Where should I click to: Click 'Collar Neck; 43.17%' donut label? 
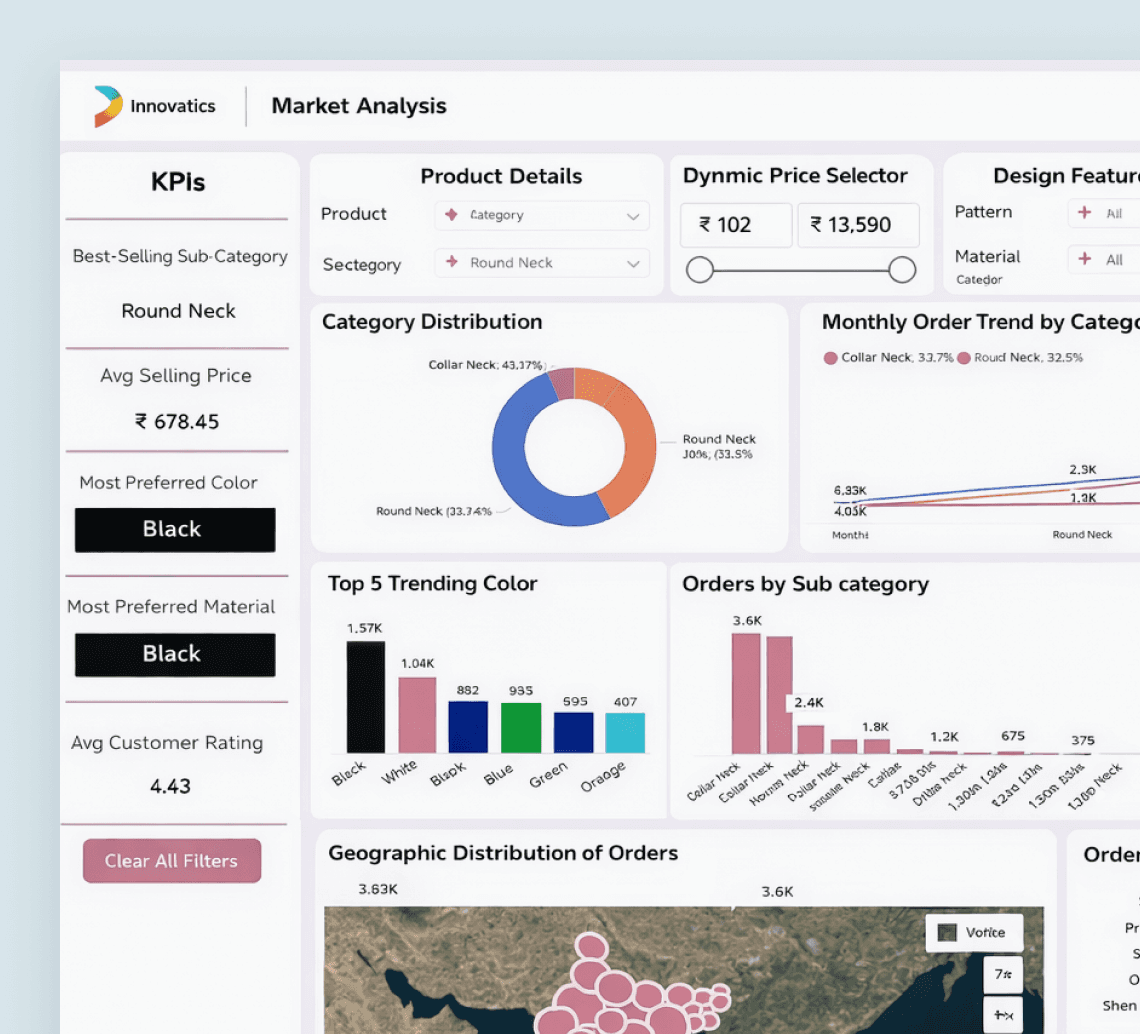486,365
